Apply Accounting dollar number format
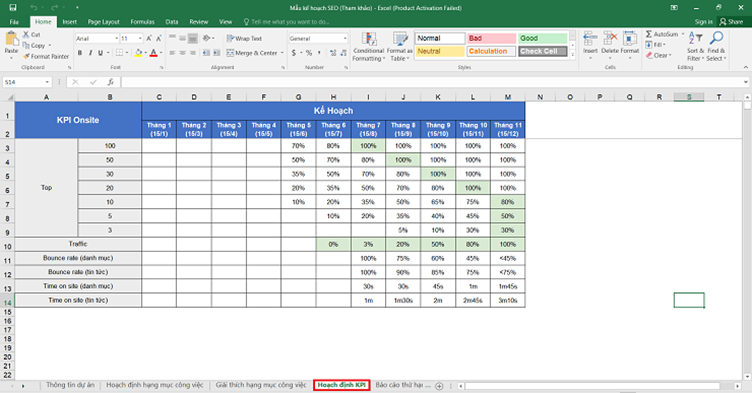Viewport: 752px width, 393px height. point(294,53)
